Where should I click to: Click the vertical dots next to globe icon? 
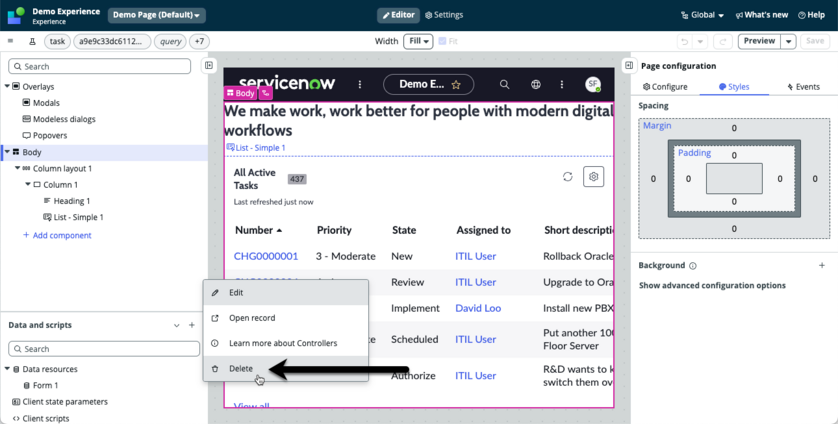[x=561, y=84]
